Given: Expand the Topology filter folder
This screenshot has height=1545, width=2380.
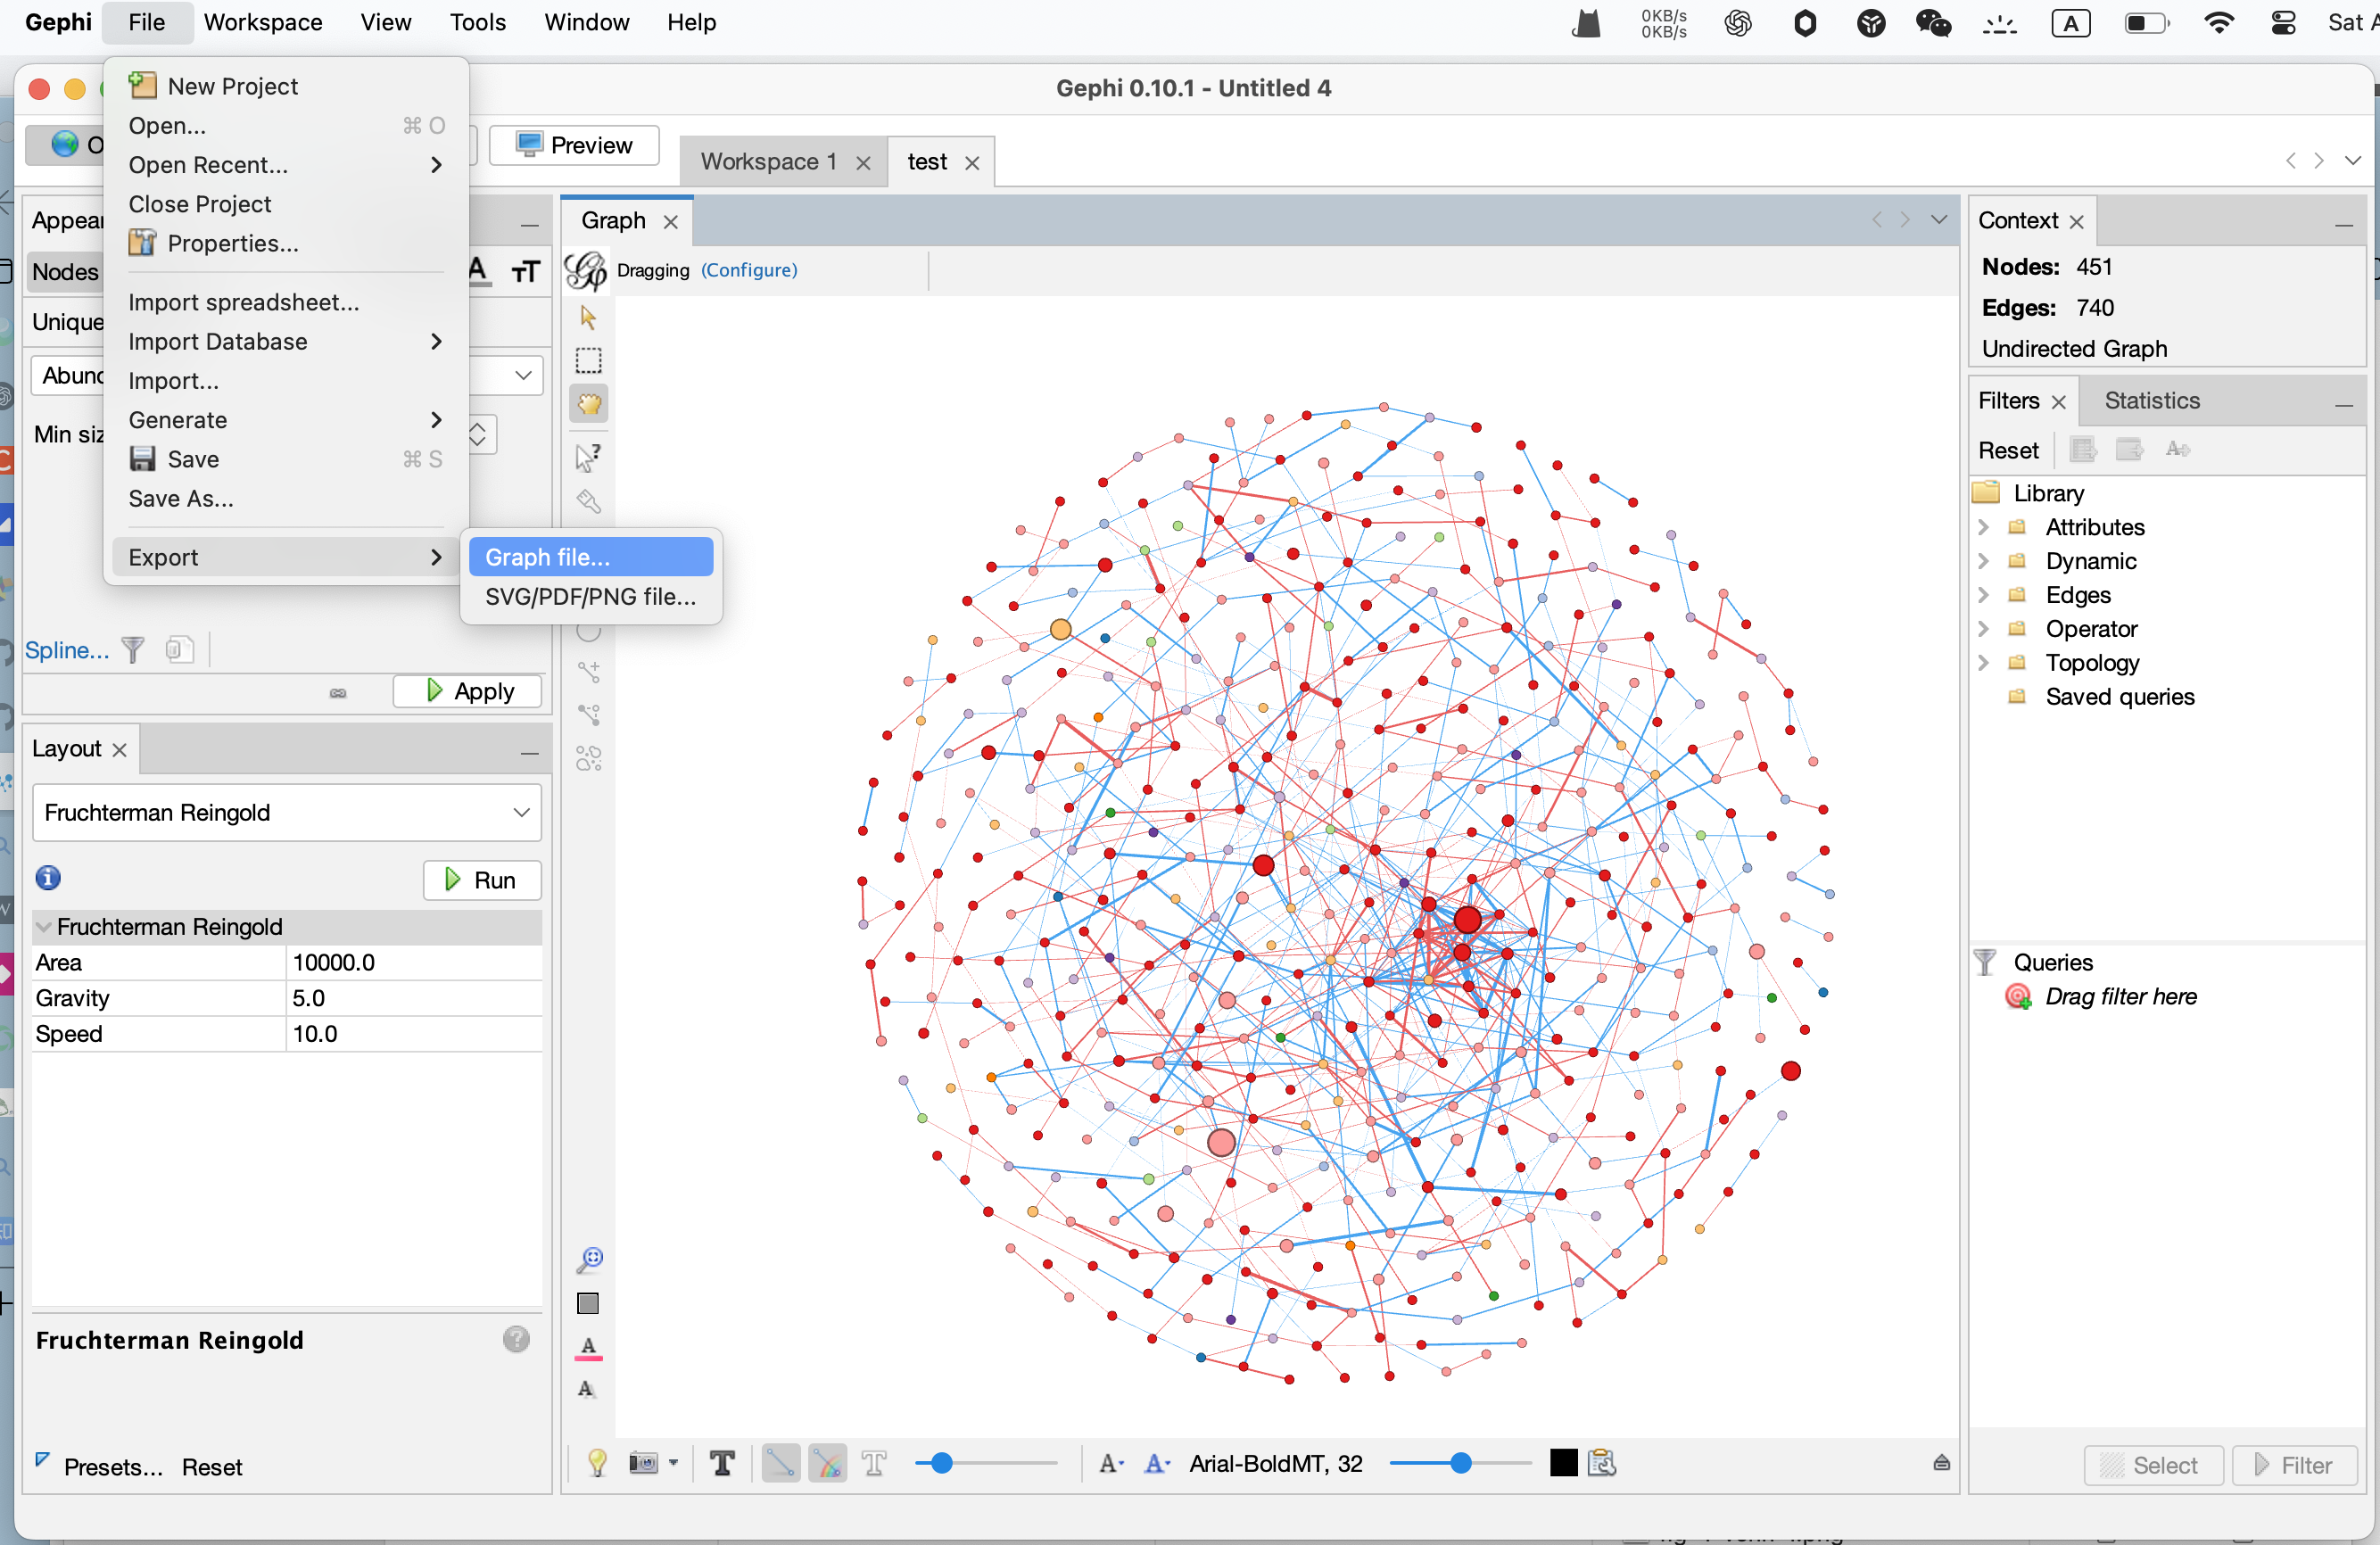Looking at the screenshot, I should 1984,663.
